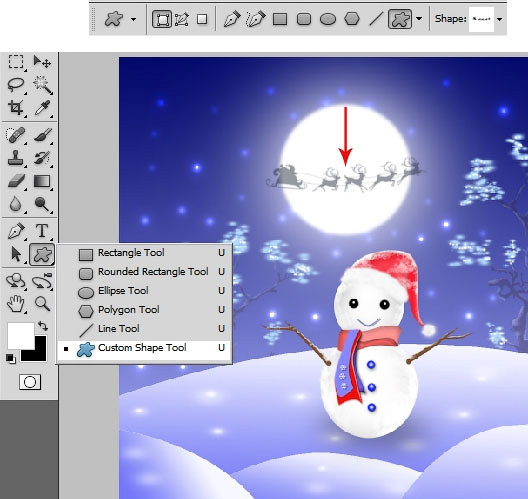This screenshot has height=499, width=528.
Task: Choose Rectangle Tool from flyout menu
Action: click(144, 253)
